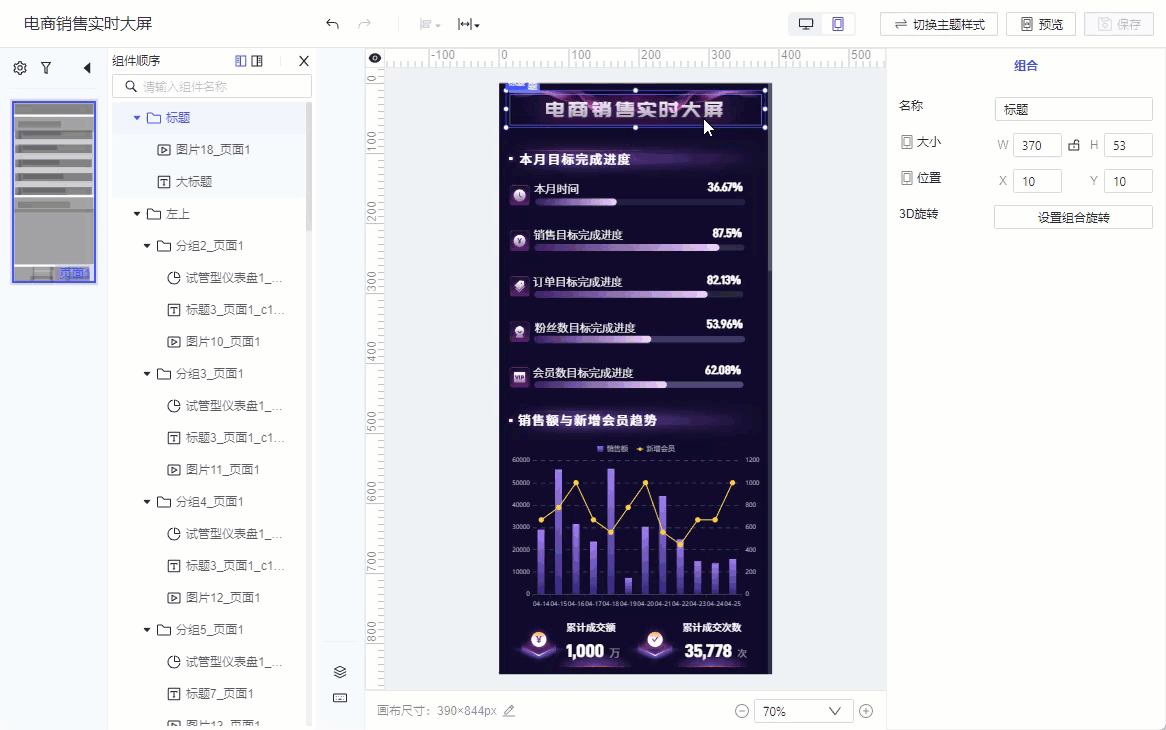Image resolution: width=1166 pixels, height=730 pixels.
Task: Click 本月时间 progress bar
Action: pos(640,202)
